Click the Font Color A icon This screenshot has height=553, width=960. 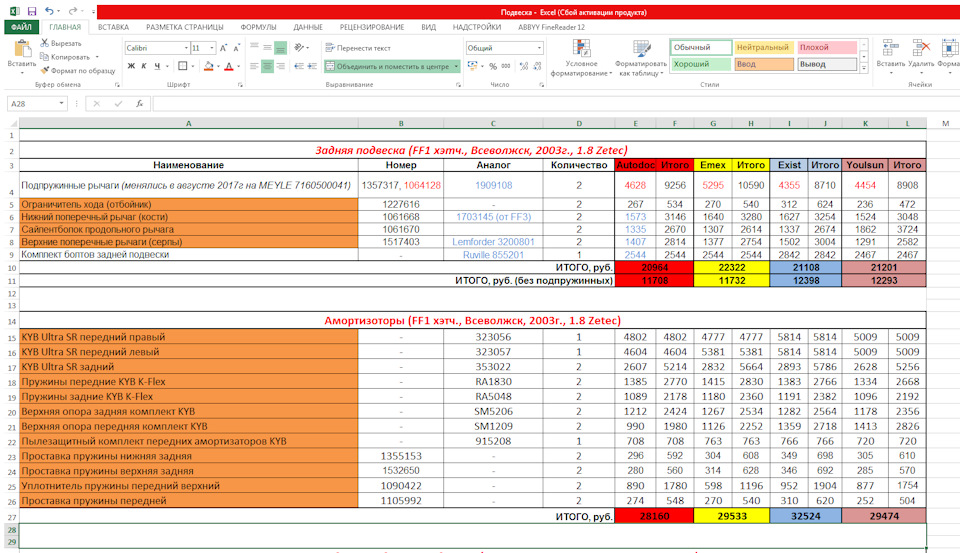pyautogui.click(x=229, y=66)
